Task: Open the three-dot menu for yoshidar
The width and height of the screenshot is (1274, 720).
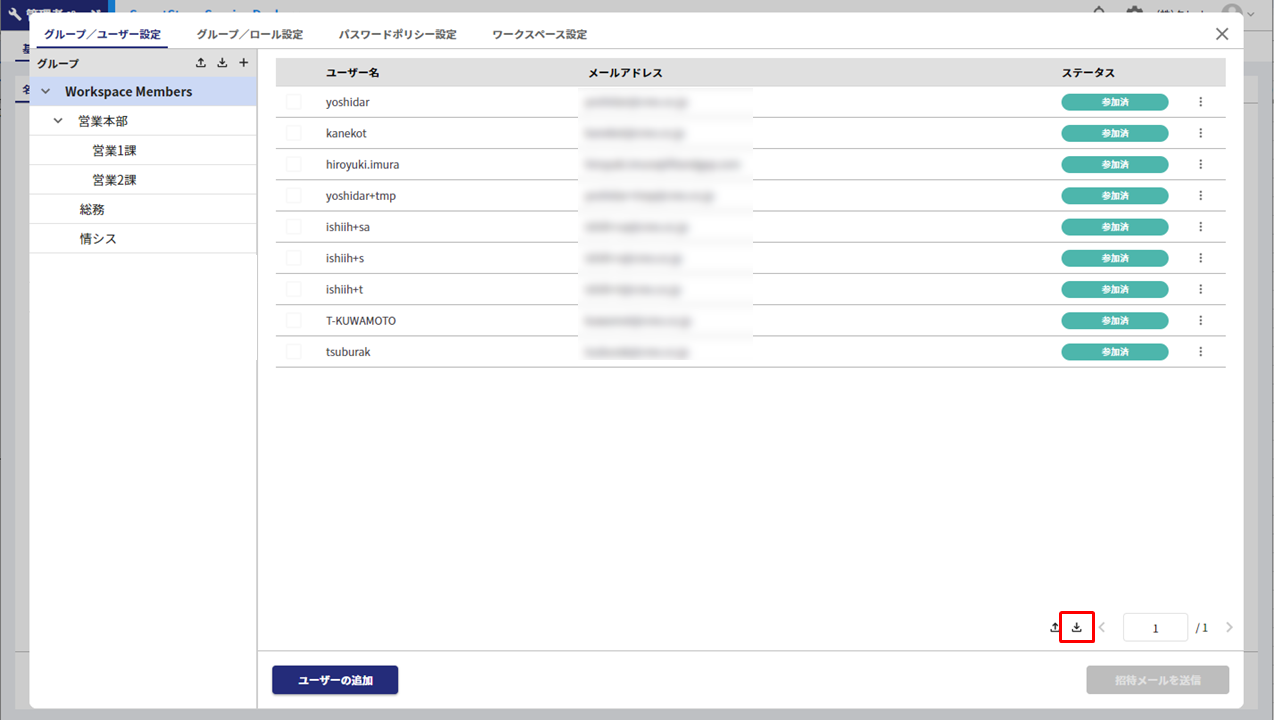Action: (x=1200, y=102)
